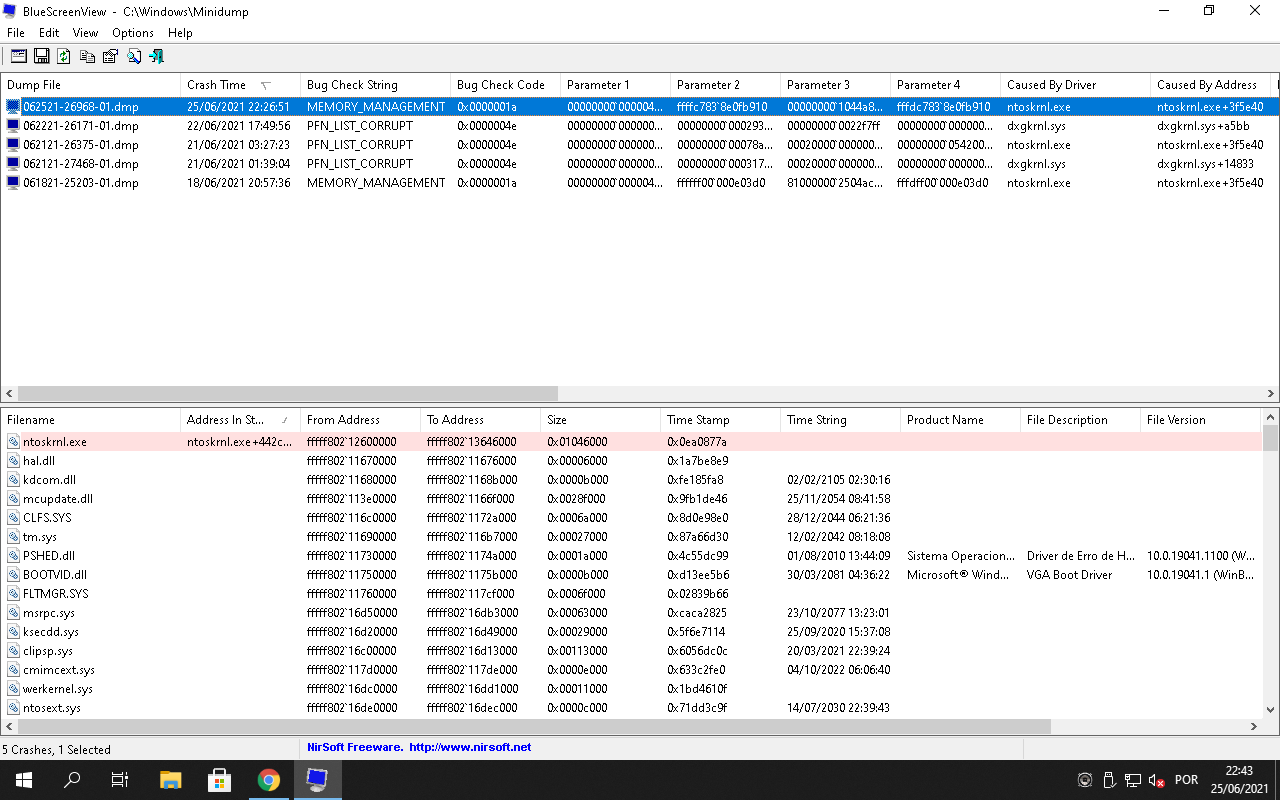Click the kdcom.dll file icon
The height and width of the screenshot is (800, 1280).
13,480
